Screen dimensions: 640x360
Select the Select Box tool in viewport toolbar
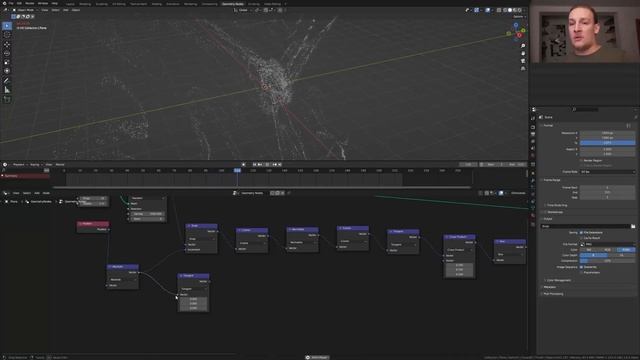tap(7, 26)
